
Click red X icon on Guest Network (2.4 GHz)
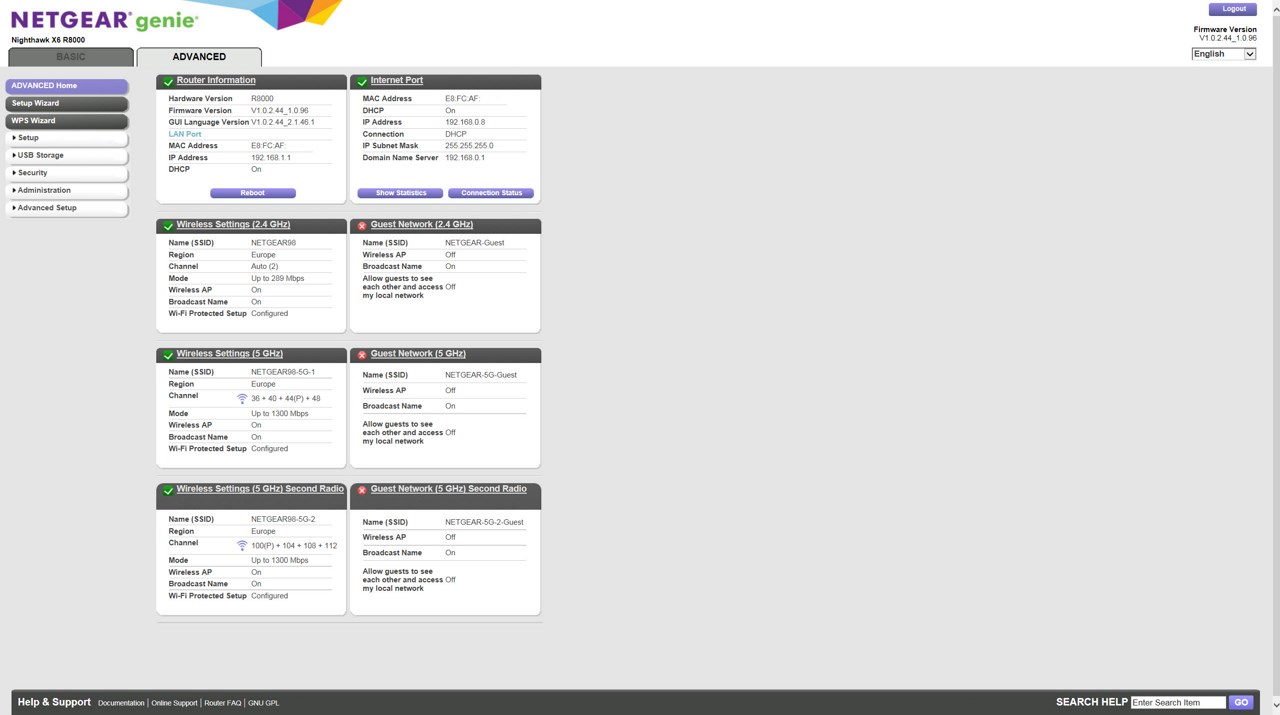tap(362, 226)
